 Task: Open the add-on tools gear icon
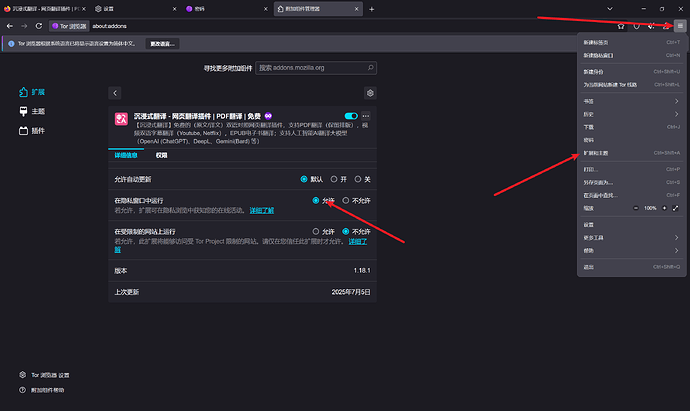click(370, 93)
